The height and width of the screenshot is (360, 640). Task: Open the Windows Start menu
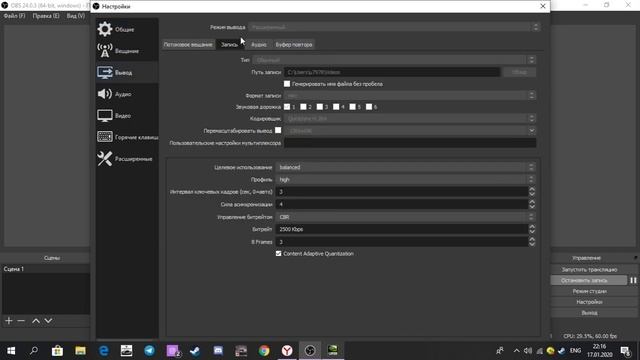point(11,351)
